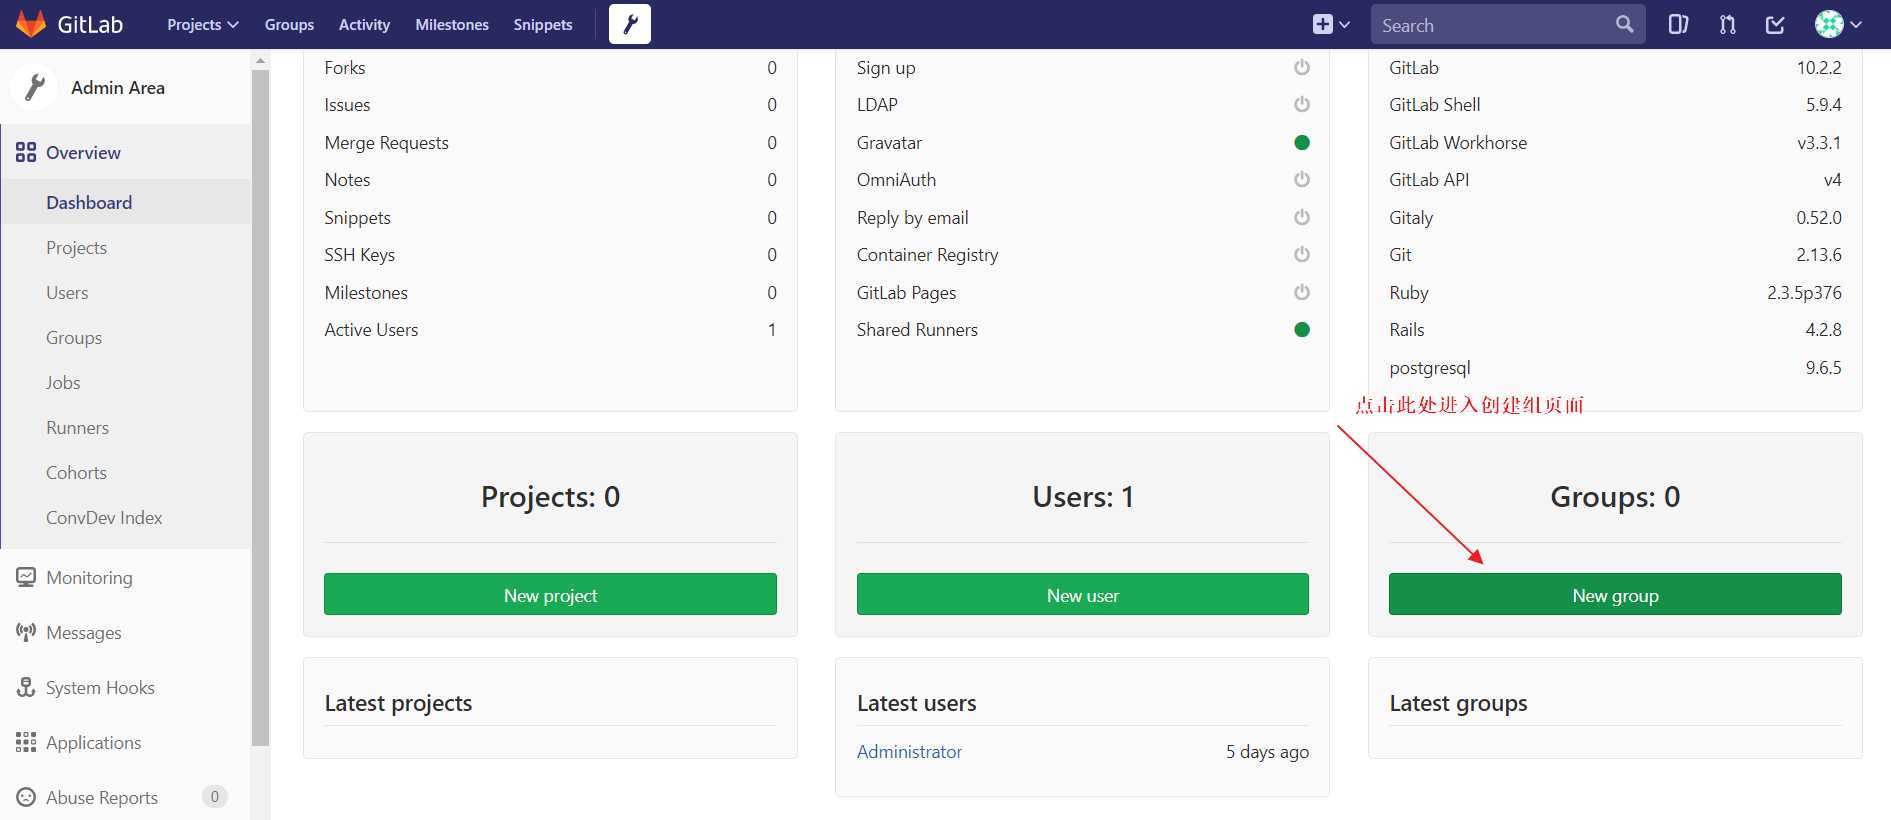Open Milestones in the top navigation

[x=452, y=24]
